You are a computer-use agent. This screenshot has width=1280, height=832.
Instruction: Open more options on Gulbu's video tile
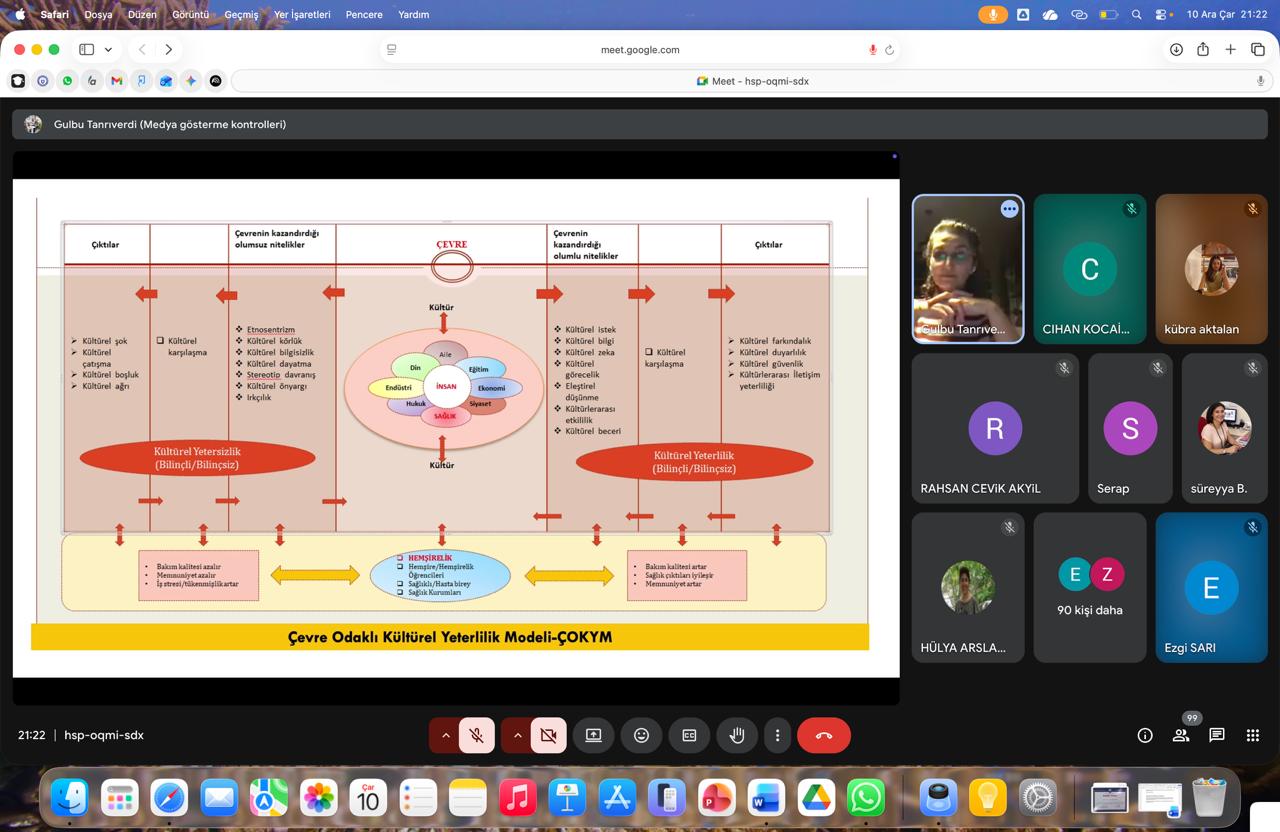(1009, 209)
